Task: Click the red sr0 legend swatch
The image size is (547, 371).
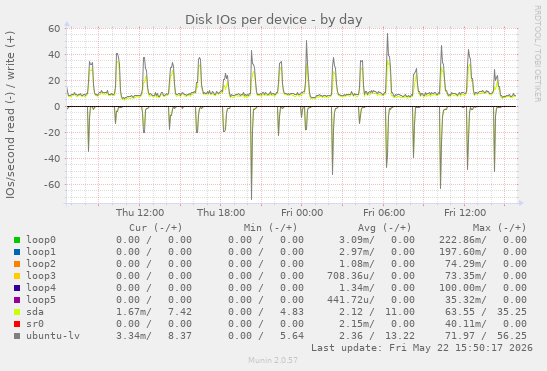Action: [17, 324]
